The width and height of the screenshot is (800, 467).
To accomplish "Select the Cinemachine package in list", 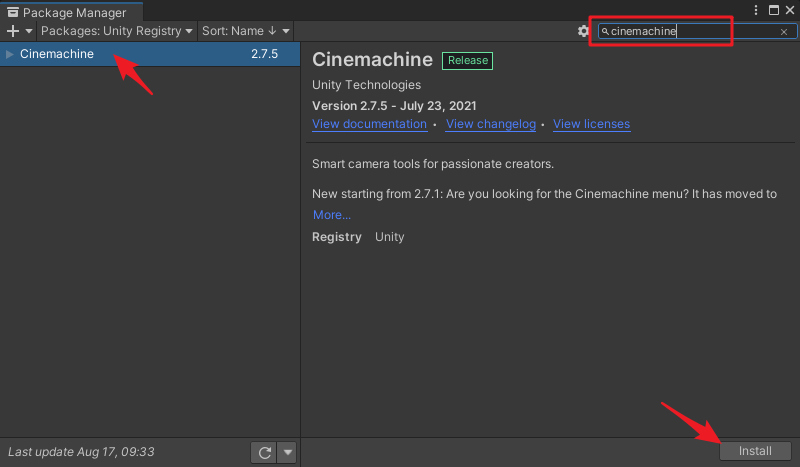I will pos(150,54).
